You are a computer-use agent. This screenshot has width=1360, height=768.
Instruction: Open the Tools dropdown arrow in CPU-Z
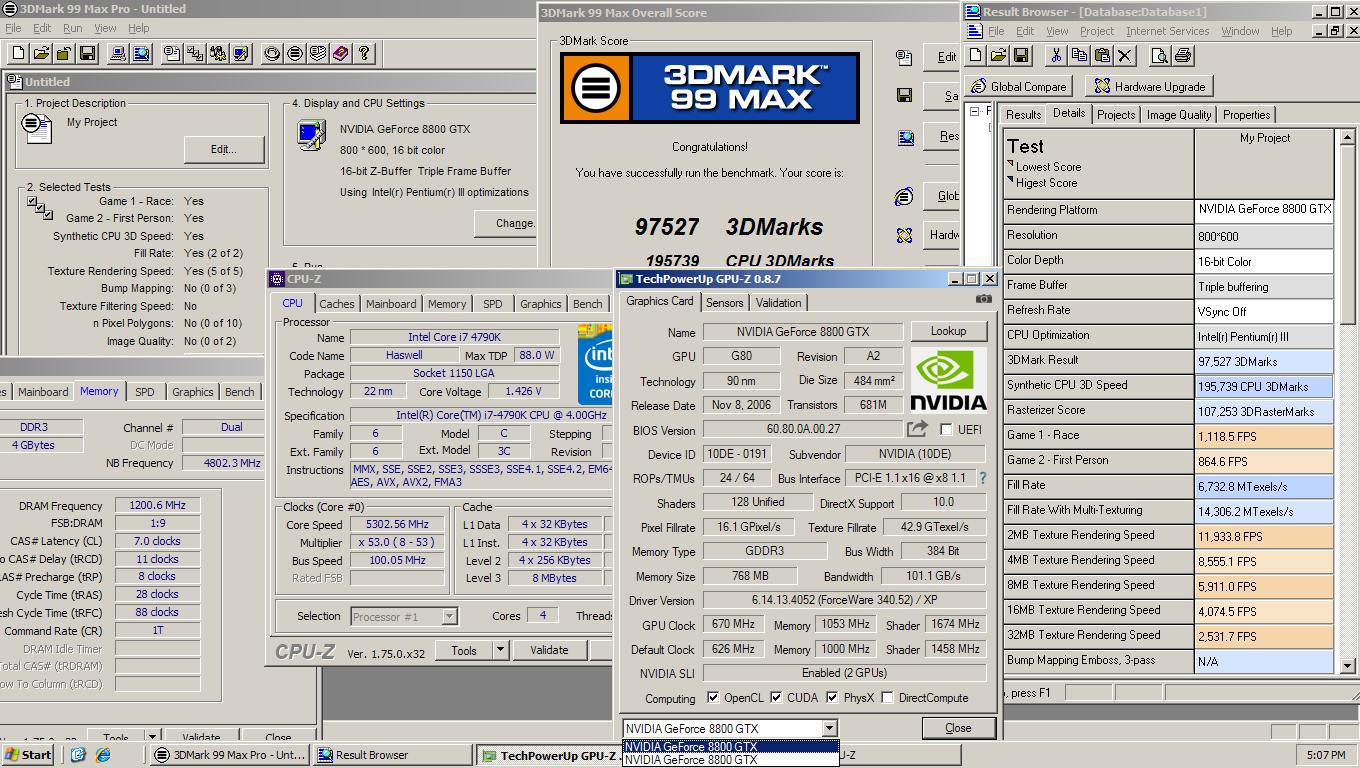[501, 650]
